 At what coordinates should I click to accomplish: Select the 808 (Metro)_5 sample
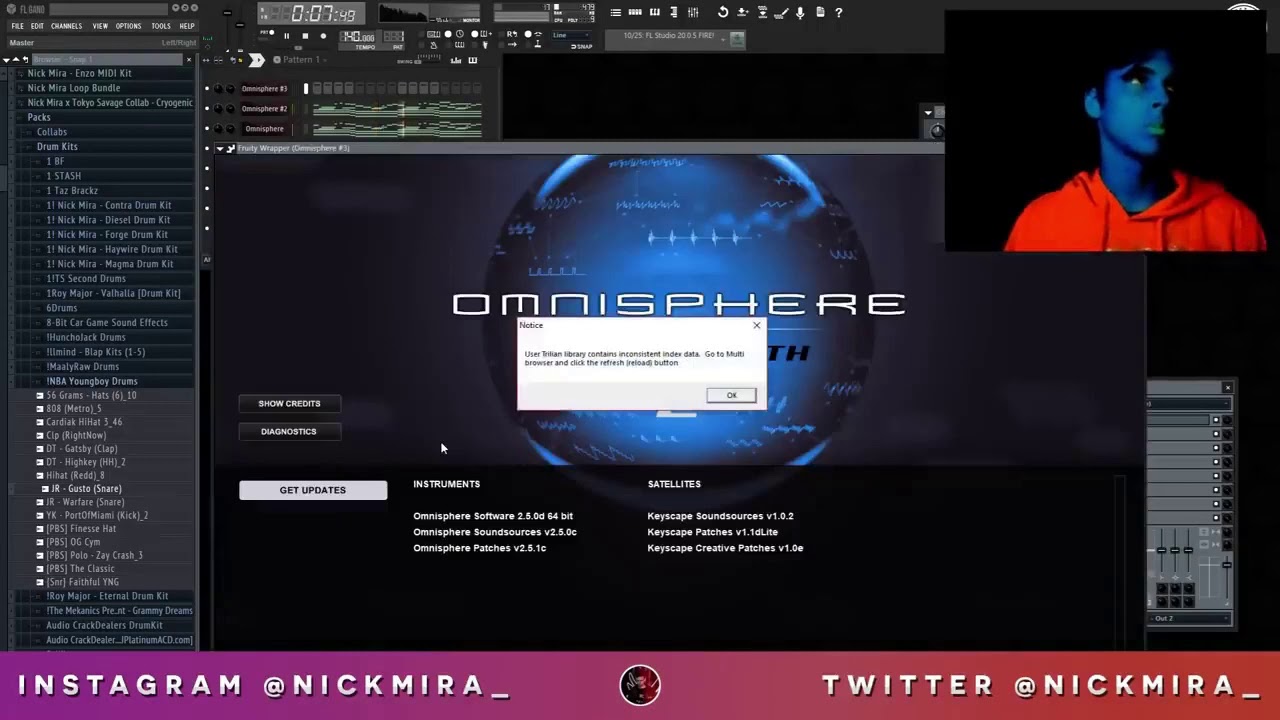74,409
